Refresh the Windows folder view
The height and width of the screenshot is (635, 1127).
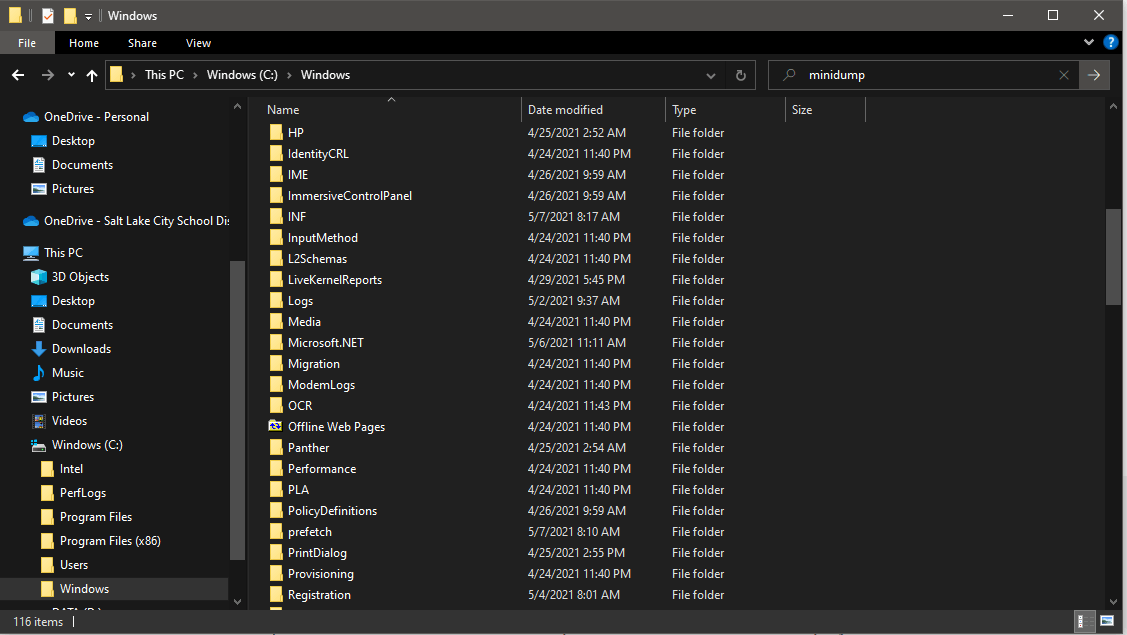pyautogui.click(x=741, y=75)
